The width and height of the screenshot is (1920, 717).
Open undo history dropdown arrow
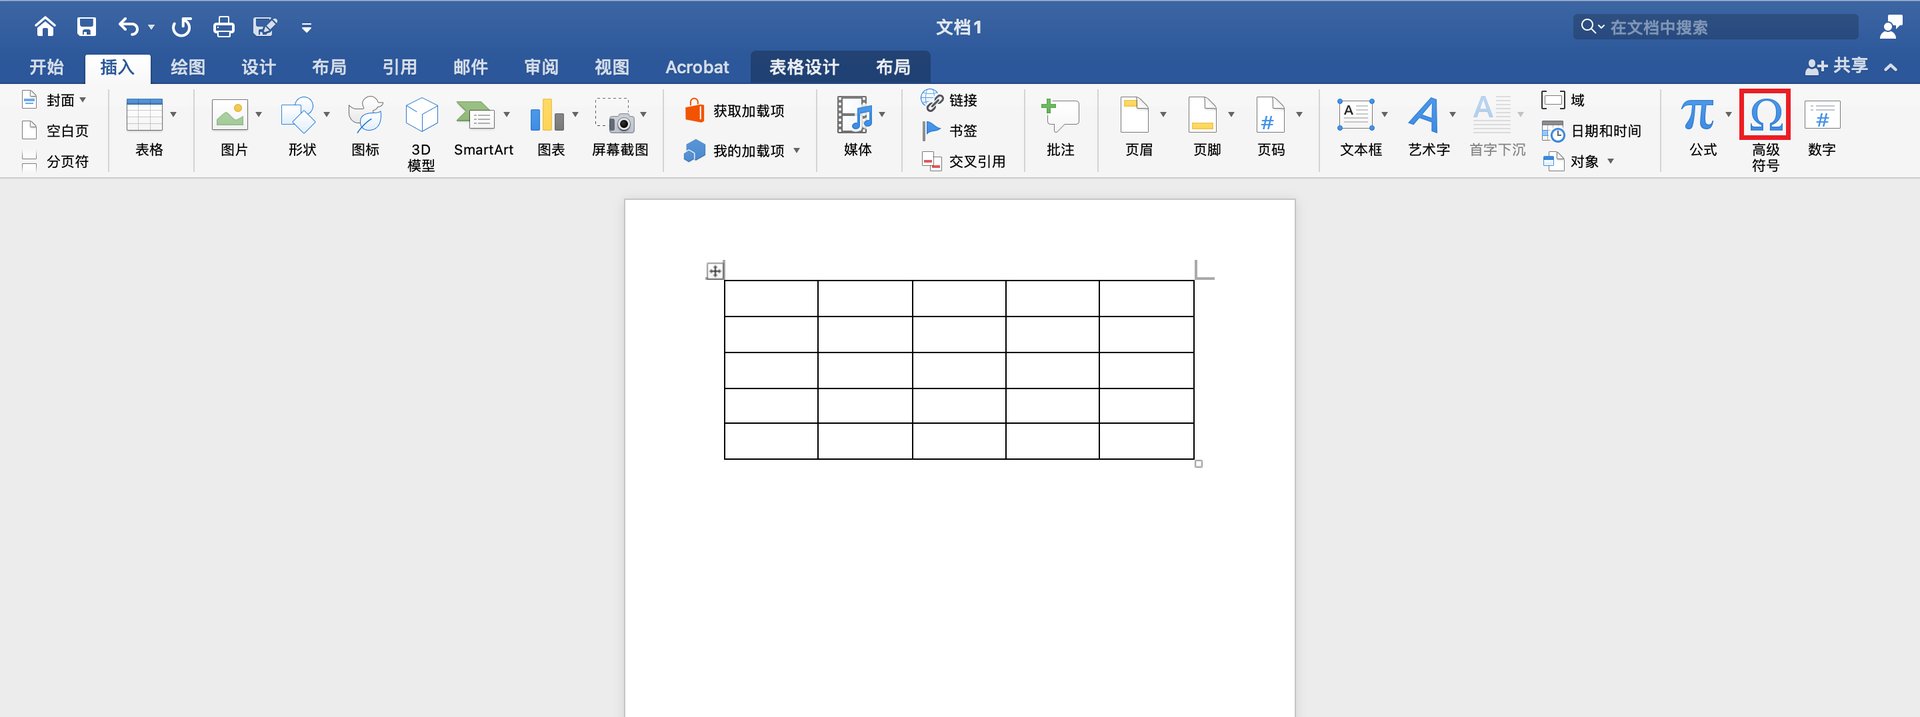[152, 28]
